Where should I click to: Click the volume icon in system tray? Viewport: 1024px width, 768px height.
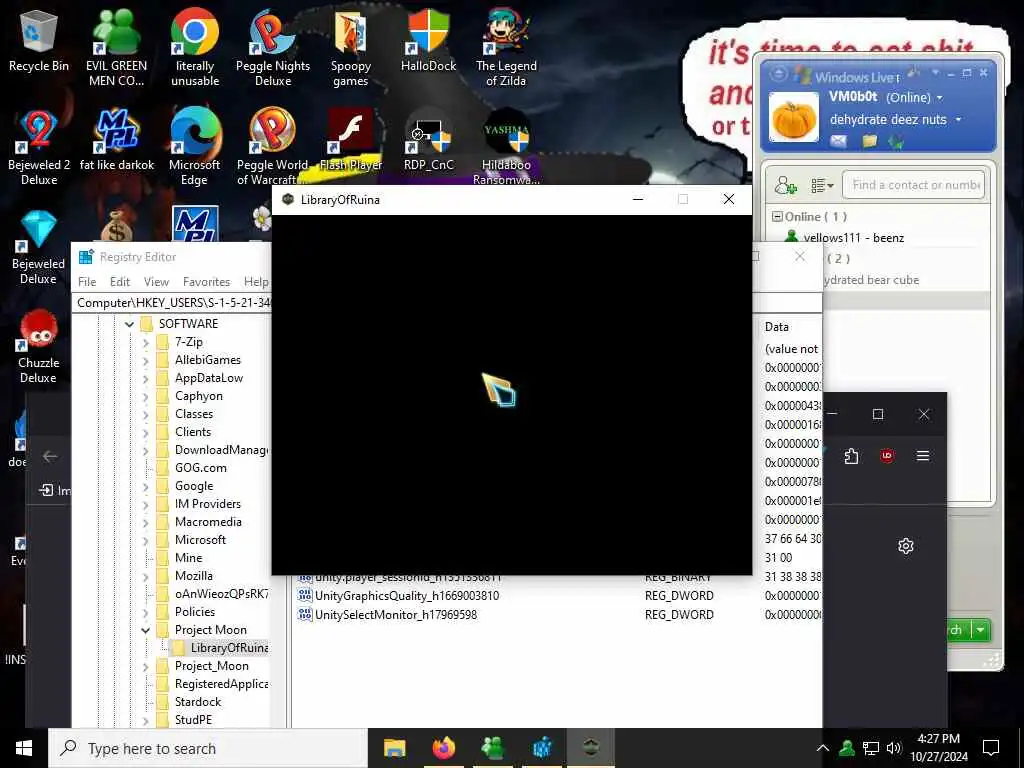pos(894,748)
